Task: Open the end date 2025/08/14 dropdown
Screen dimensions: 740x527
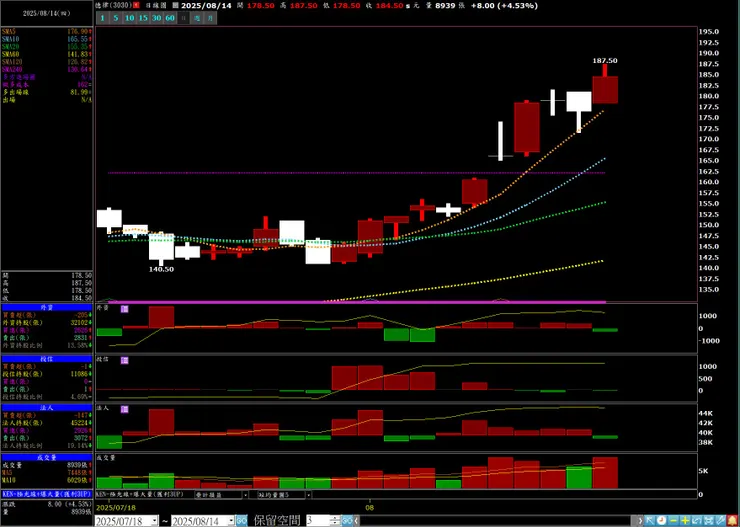Action: [231, 521]
